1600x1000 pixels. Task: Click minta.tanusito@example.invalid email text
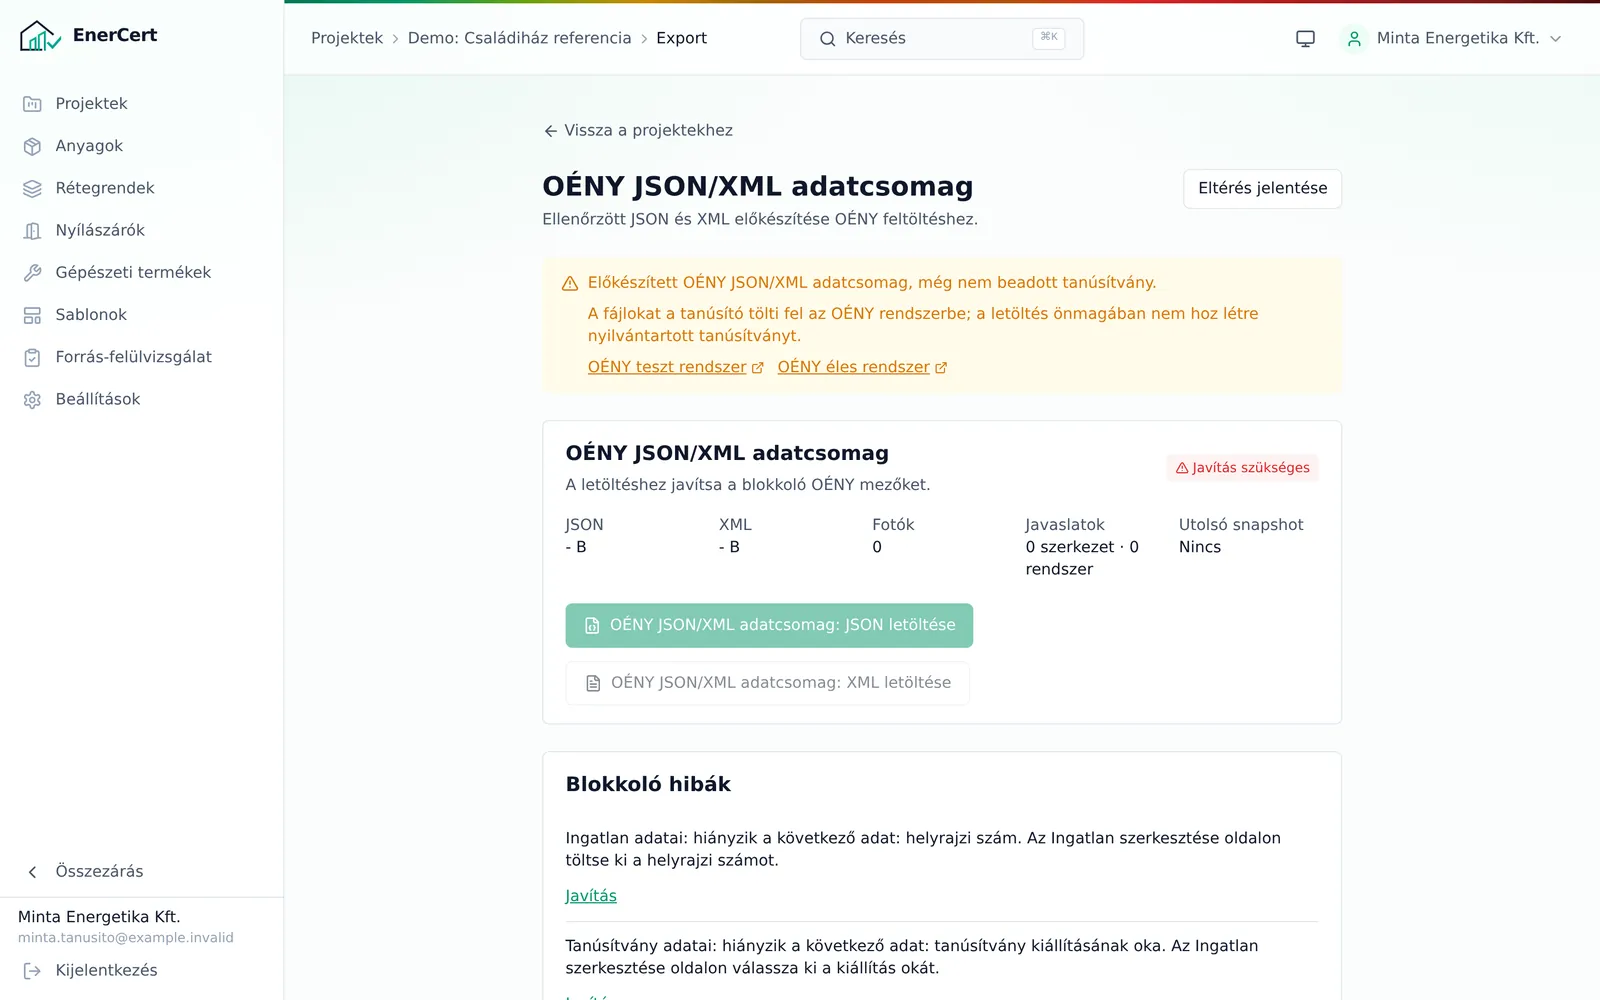[x=126, y=938]
